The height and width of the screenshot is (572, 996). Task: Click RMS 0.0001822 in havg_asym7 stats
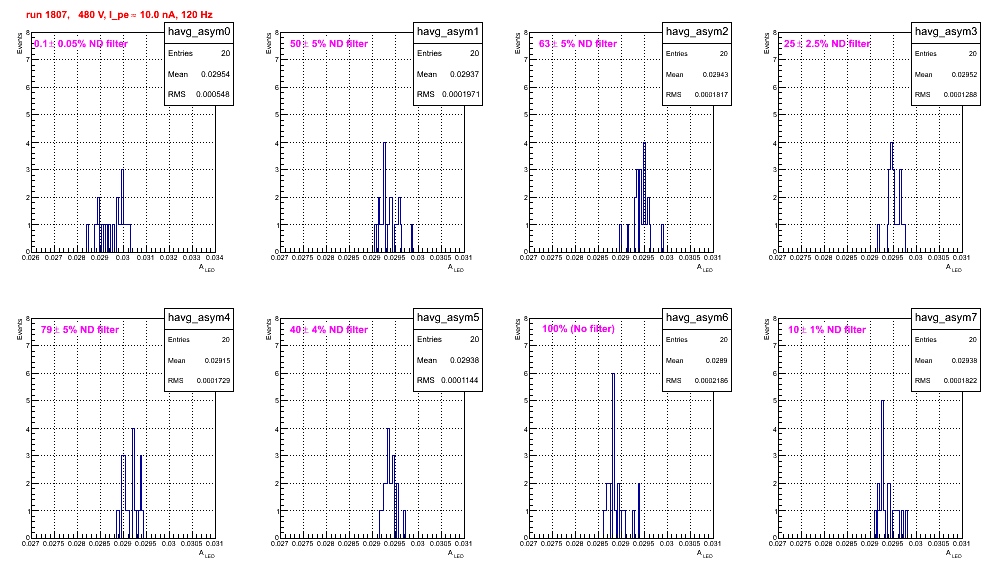946,381
